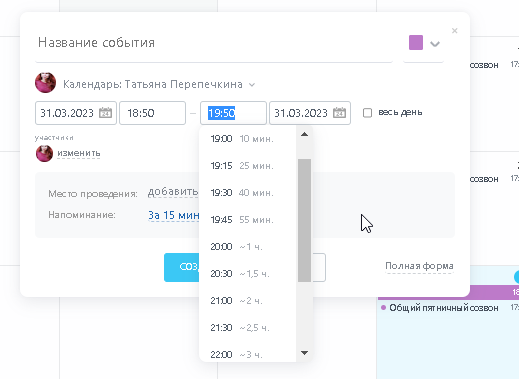
Task: Click the time list scrollbar thumb
Action: click(304, 220)
